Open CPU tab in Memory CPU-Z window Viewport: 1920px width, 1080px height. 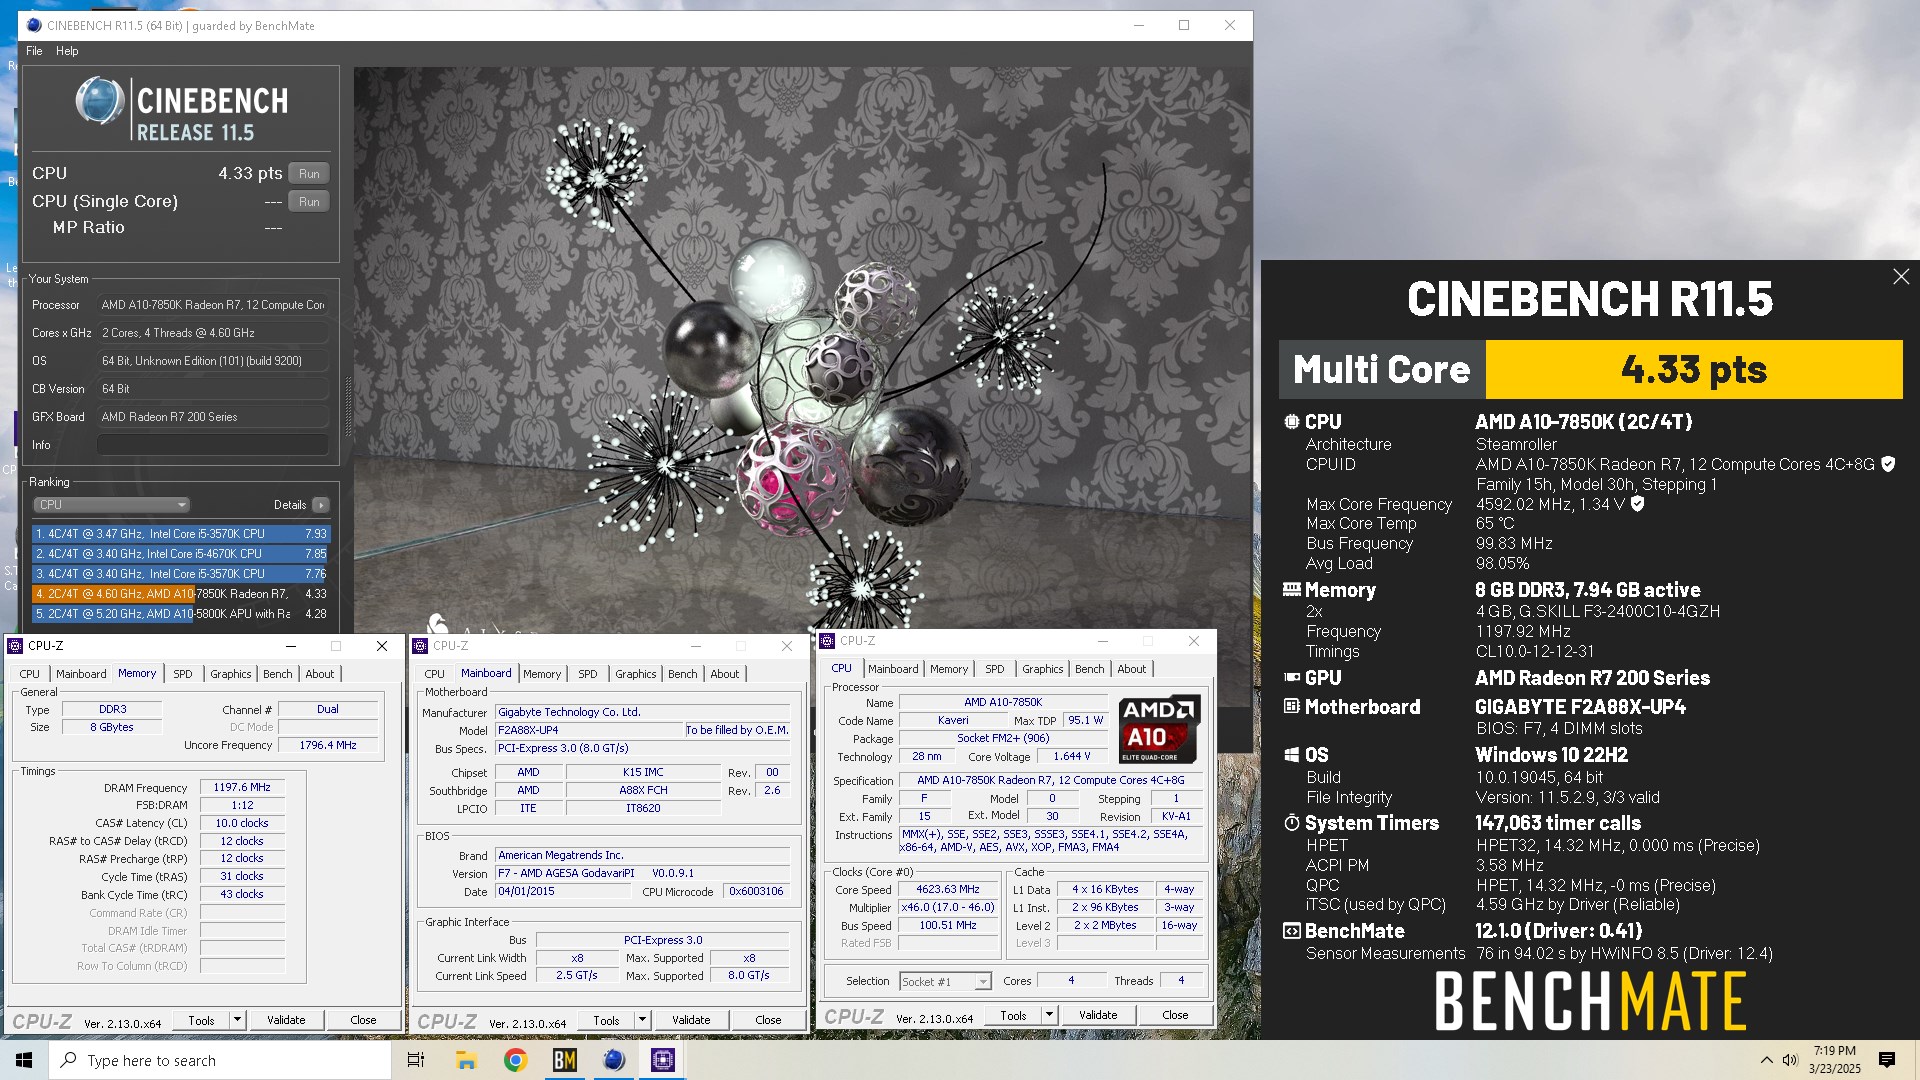pyautogui.click(x=30, y=674)
